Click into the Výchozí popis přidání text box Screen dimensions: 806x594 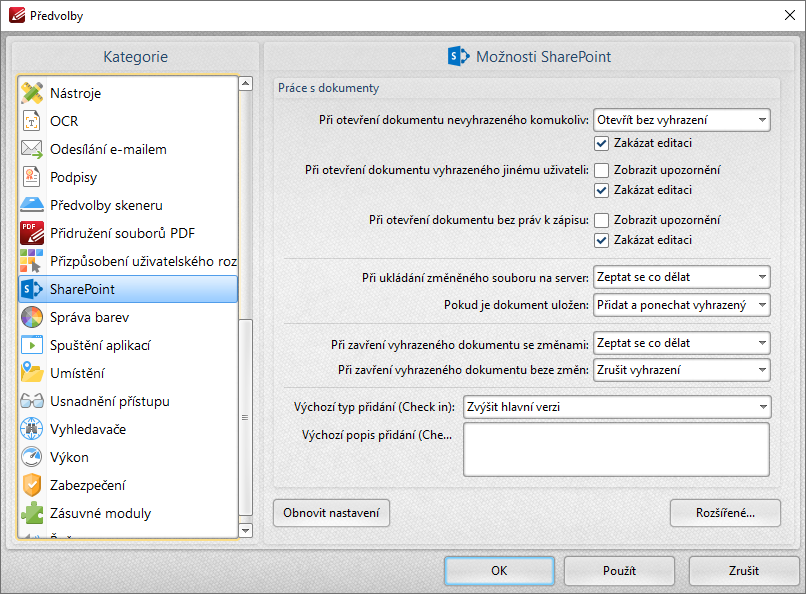(x=616, y=450)
